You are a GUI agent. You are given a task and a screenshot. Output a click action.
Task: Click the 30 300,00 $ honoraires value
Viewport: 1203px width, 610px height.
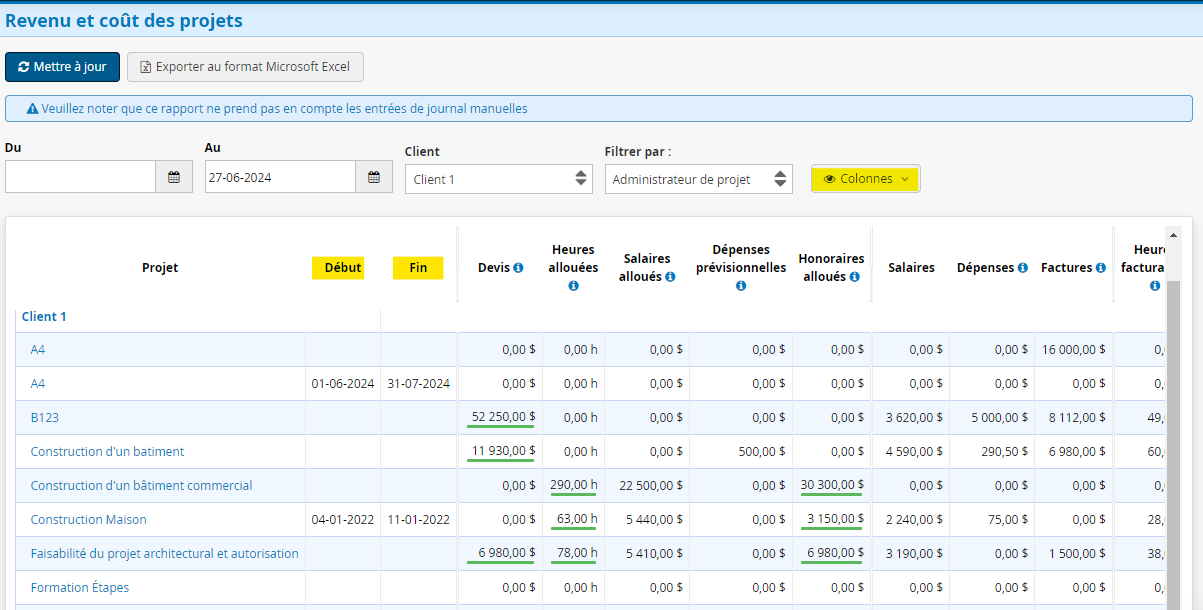[832, 485]
